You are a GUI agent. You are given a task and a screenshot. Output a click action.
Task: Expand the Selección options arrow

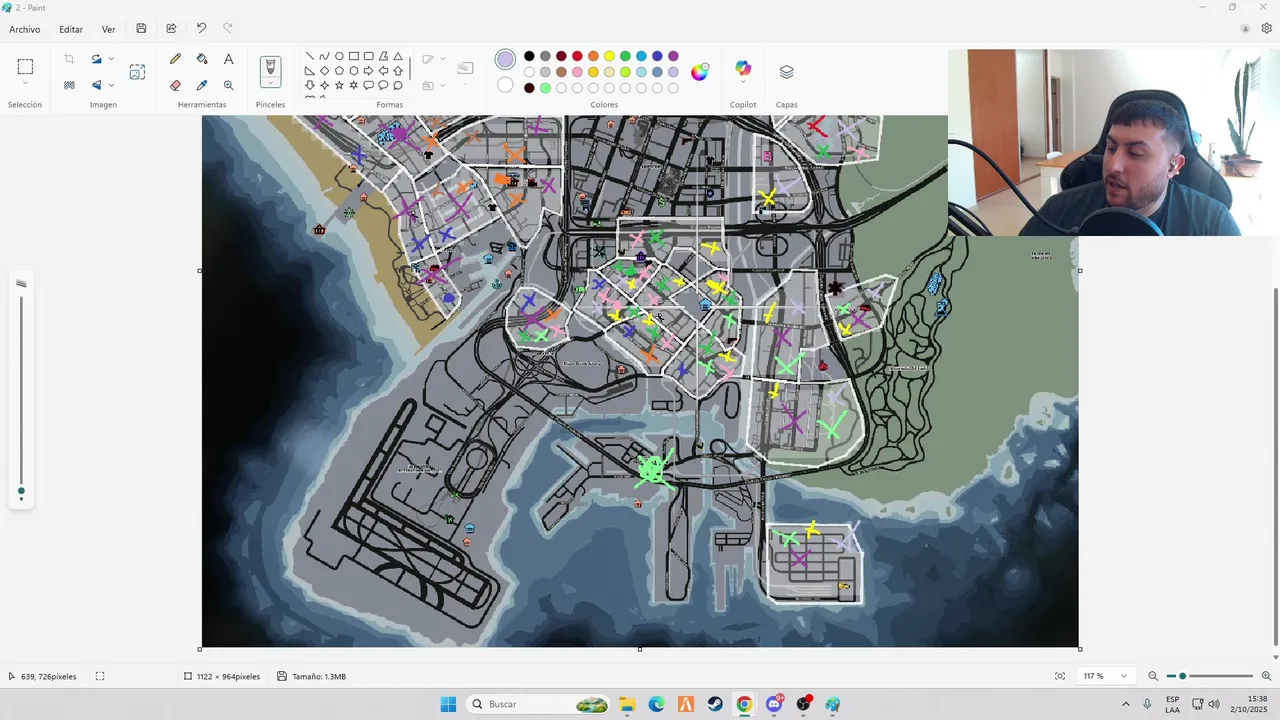pyautogui.click(x=25, y=84)
